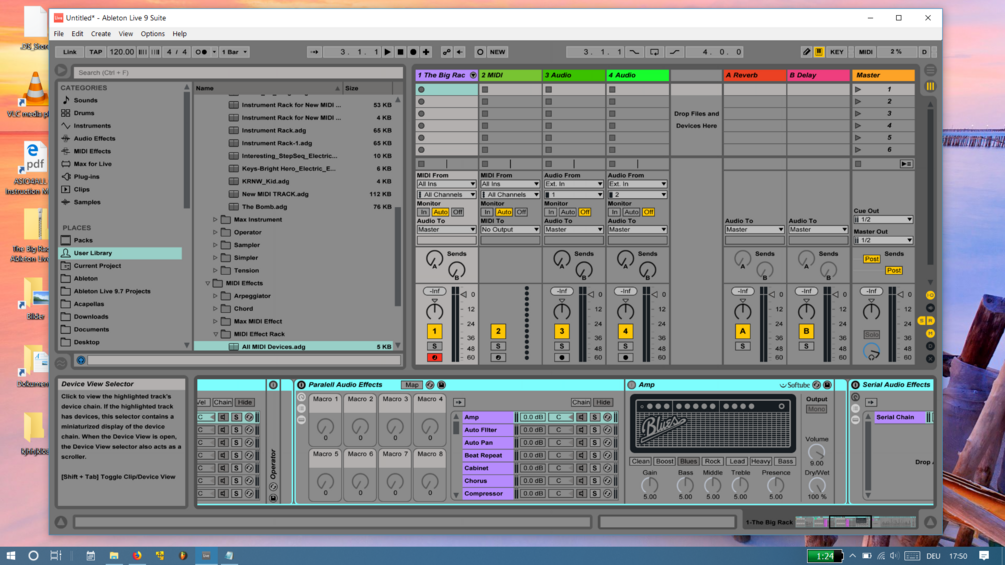Solo track 4
This screenshot has width=1005, height=565.
(625, 347)
